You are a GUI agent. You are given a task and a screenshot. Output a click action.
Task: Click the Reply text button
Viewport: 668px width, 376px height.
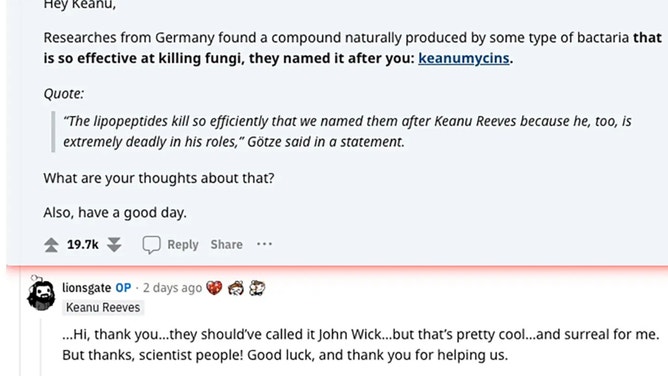point(183,244)
